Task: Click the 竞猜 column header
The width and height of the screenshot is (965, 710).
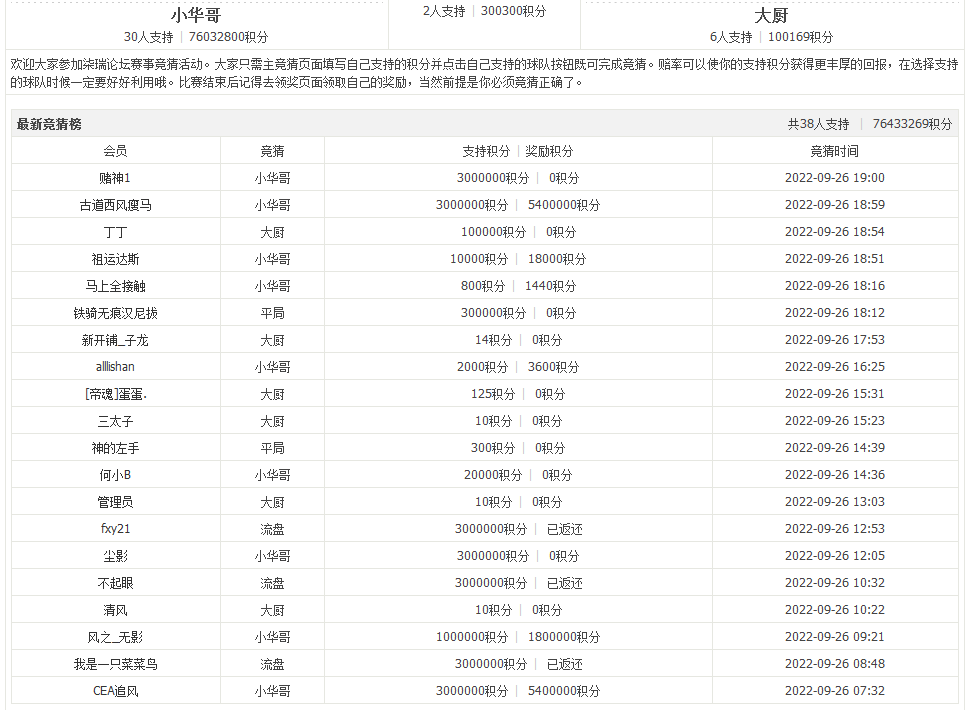Action: pyautogui.click(x=271, y=149)
